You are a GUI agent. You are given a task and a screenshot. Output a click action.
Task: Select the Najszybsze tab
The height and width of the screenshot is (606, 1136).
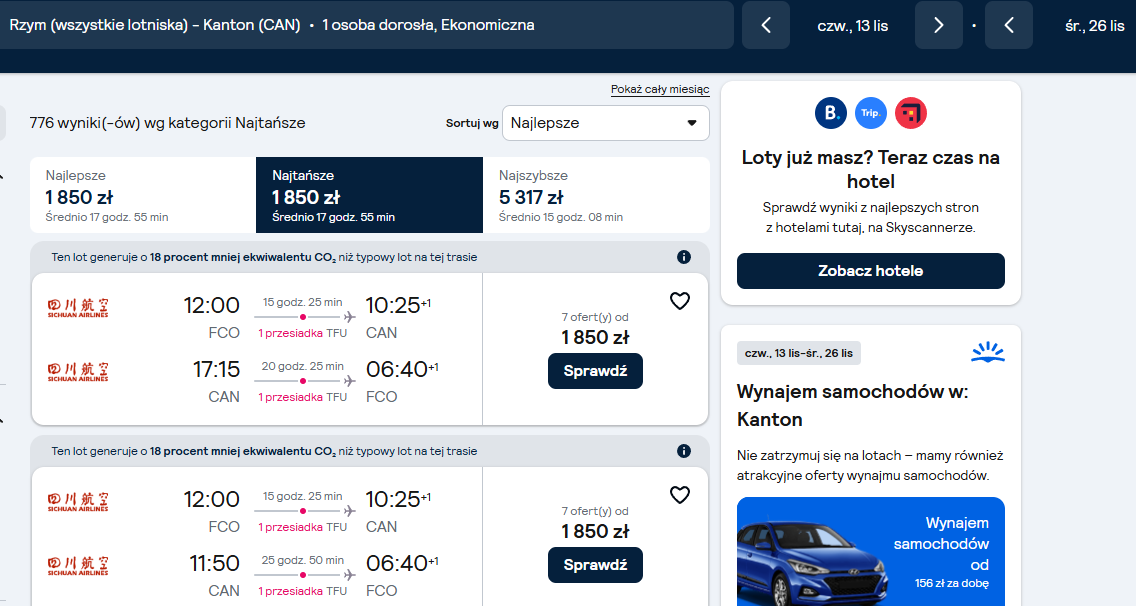(x=596, y=195)
